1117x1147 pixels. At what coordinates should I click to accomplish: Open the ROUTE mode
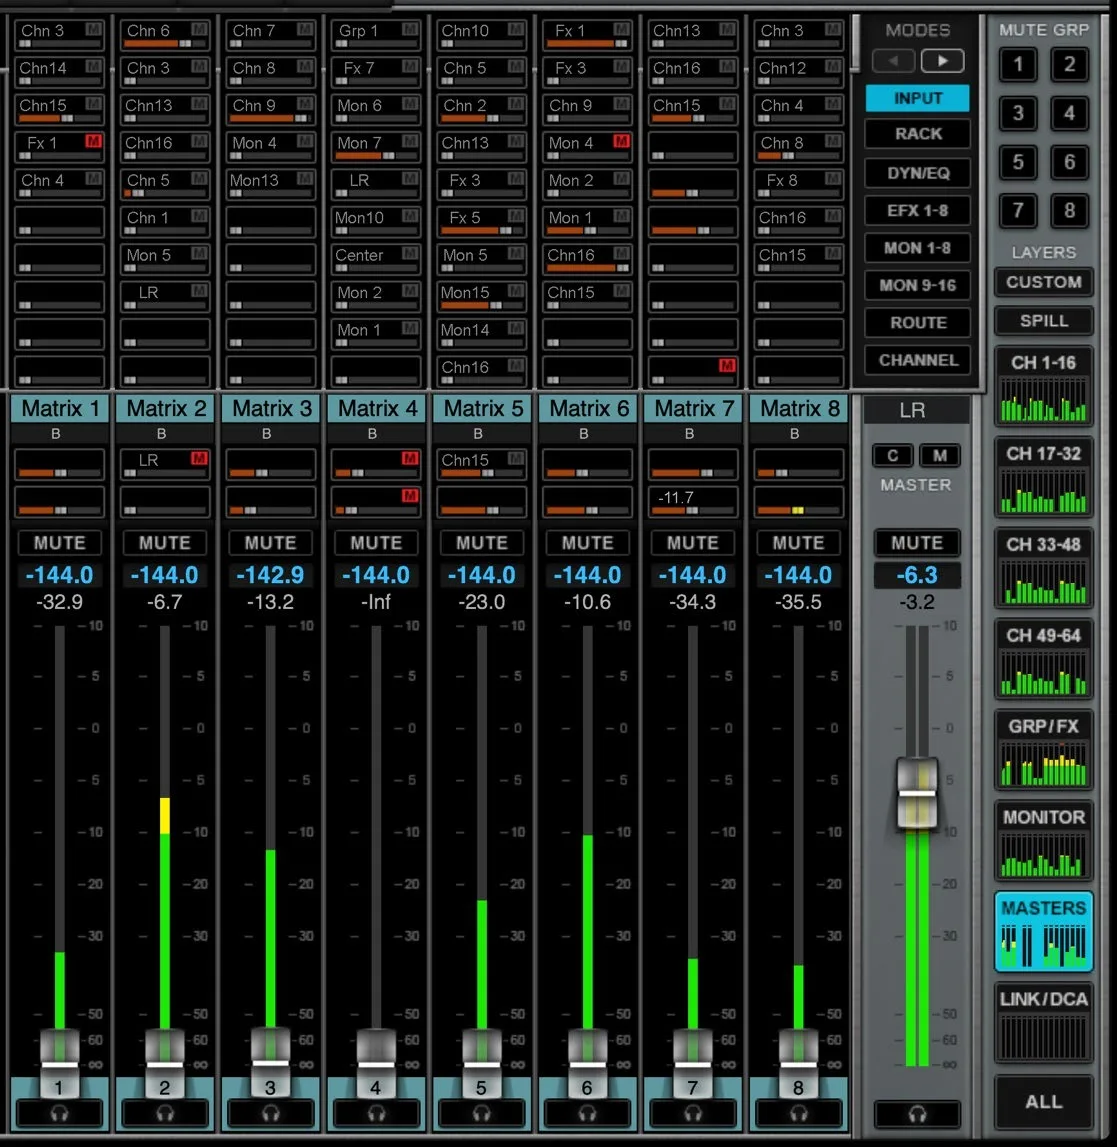918,323
